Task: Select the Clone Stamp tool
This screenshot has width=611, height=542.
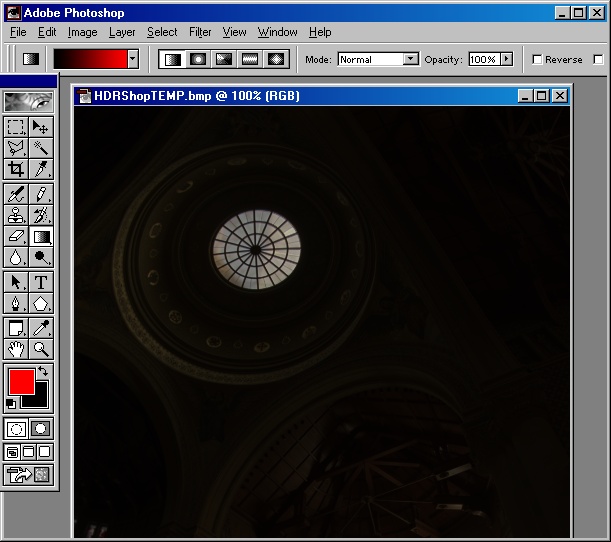Action: pyautogui.click(x=16, y=215)
